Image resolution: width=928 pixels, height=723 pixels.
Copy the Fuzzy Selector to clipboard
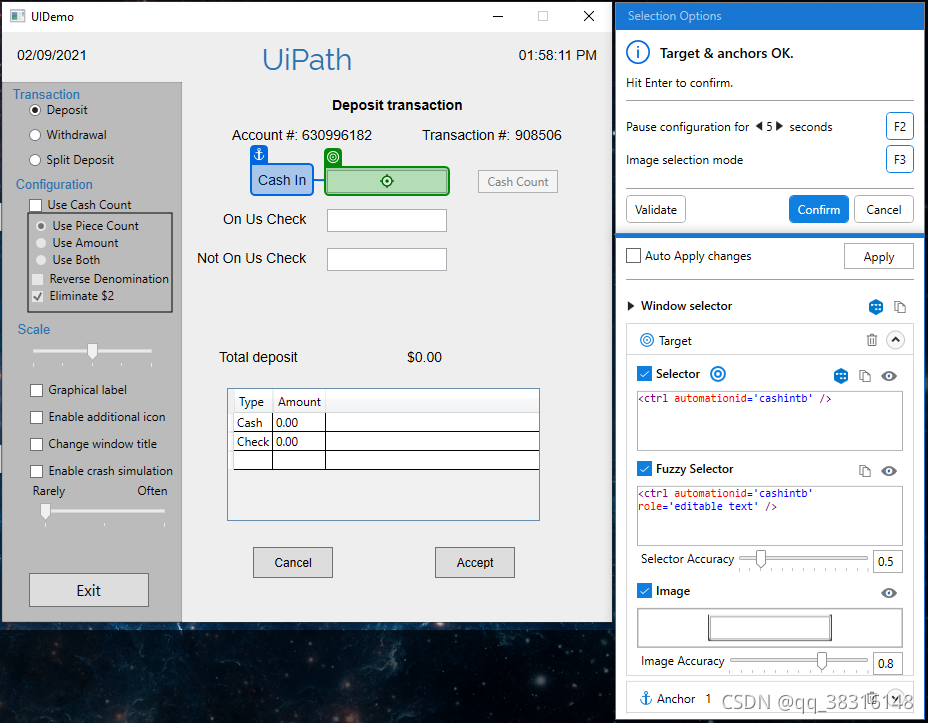[x=865, y=471]
